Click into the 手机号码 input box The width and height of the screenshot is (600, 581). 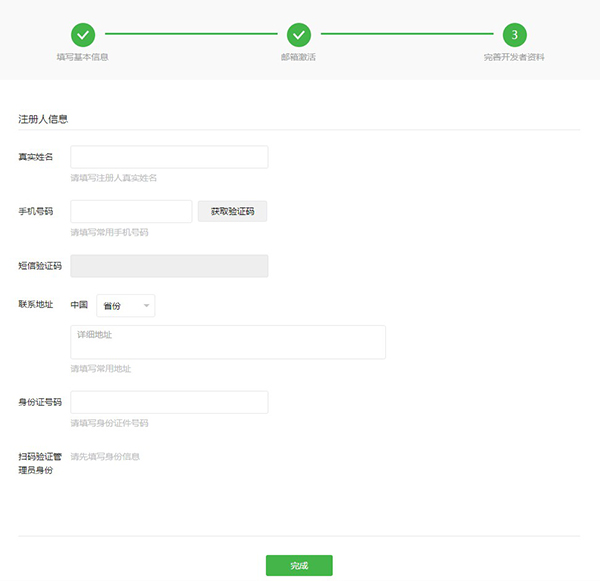tap(131, 211)
